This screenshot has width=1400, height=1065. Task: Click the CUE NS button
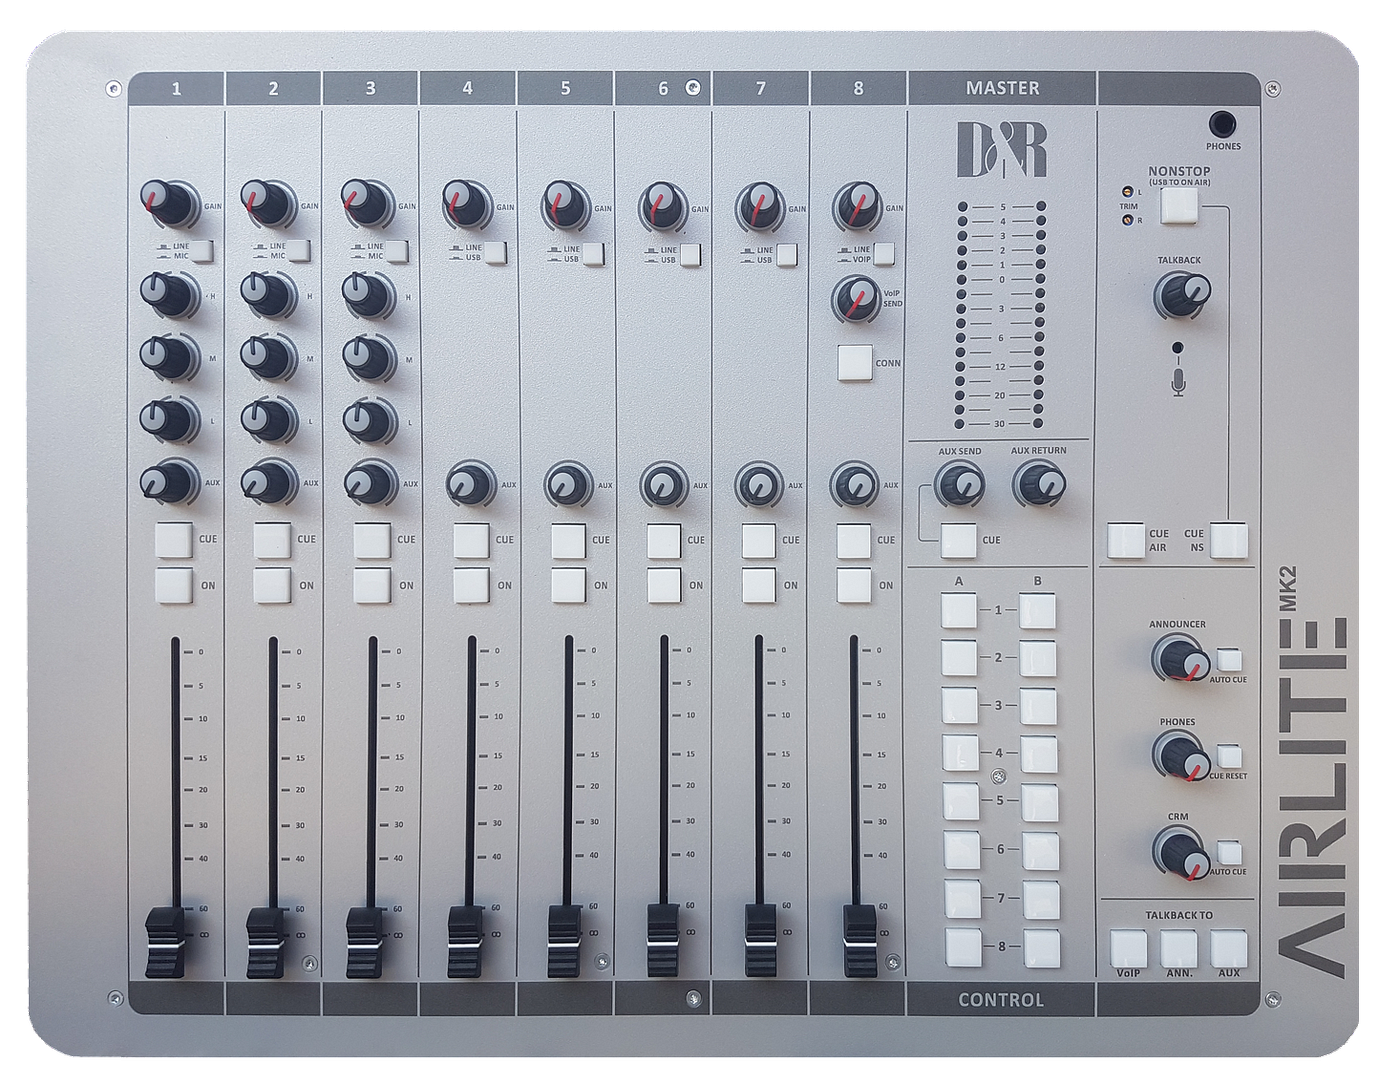(1230, 540)
